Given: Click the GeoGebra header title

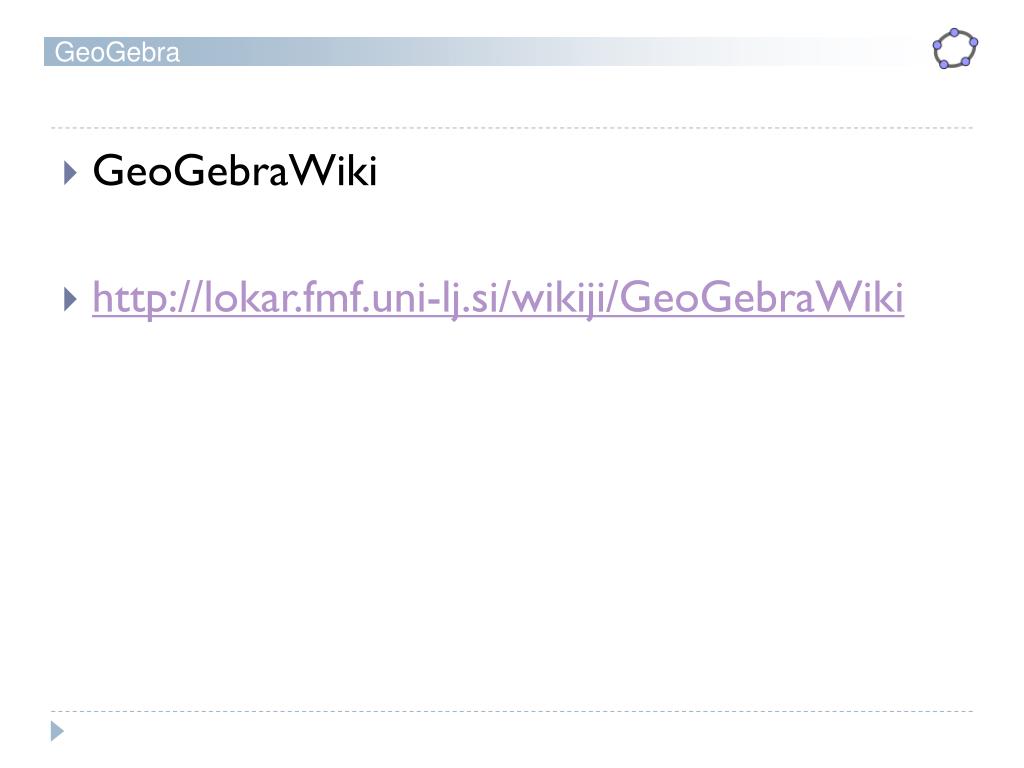Looking at the screenshot, I should click(x=117, y=52).
